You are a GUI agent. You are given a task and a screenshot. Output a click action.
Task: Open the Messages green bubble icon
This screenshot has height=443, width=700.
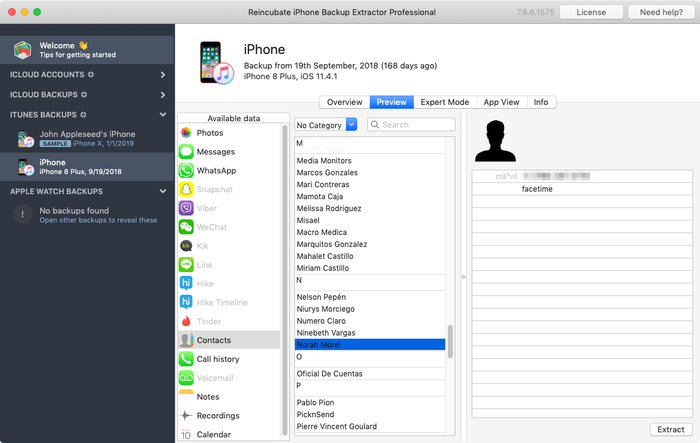(186, 152)
